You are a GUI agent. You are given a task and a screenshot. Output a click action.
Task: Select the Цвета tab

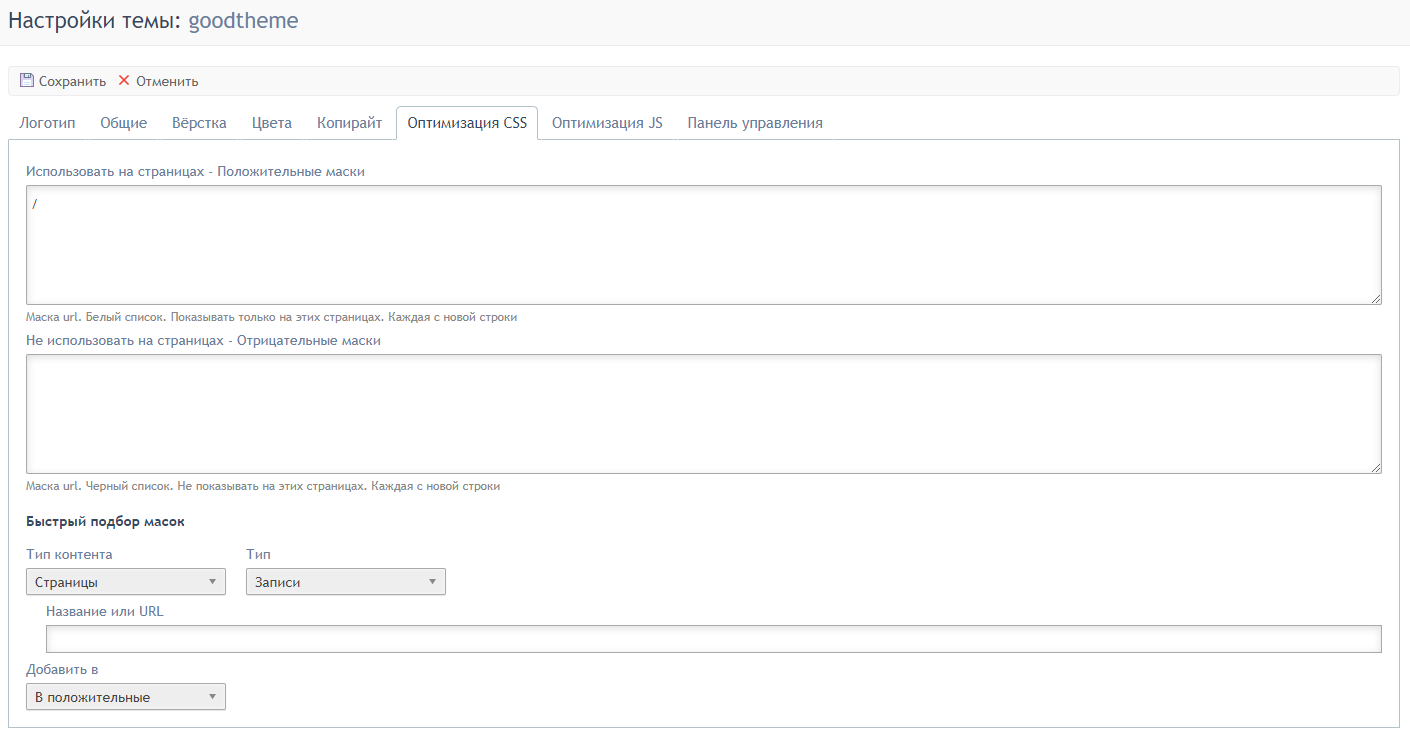click(272, 123)
